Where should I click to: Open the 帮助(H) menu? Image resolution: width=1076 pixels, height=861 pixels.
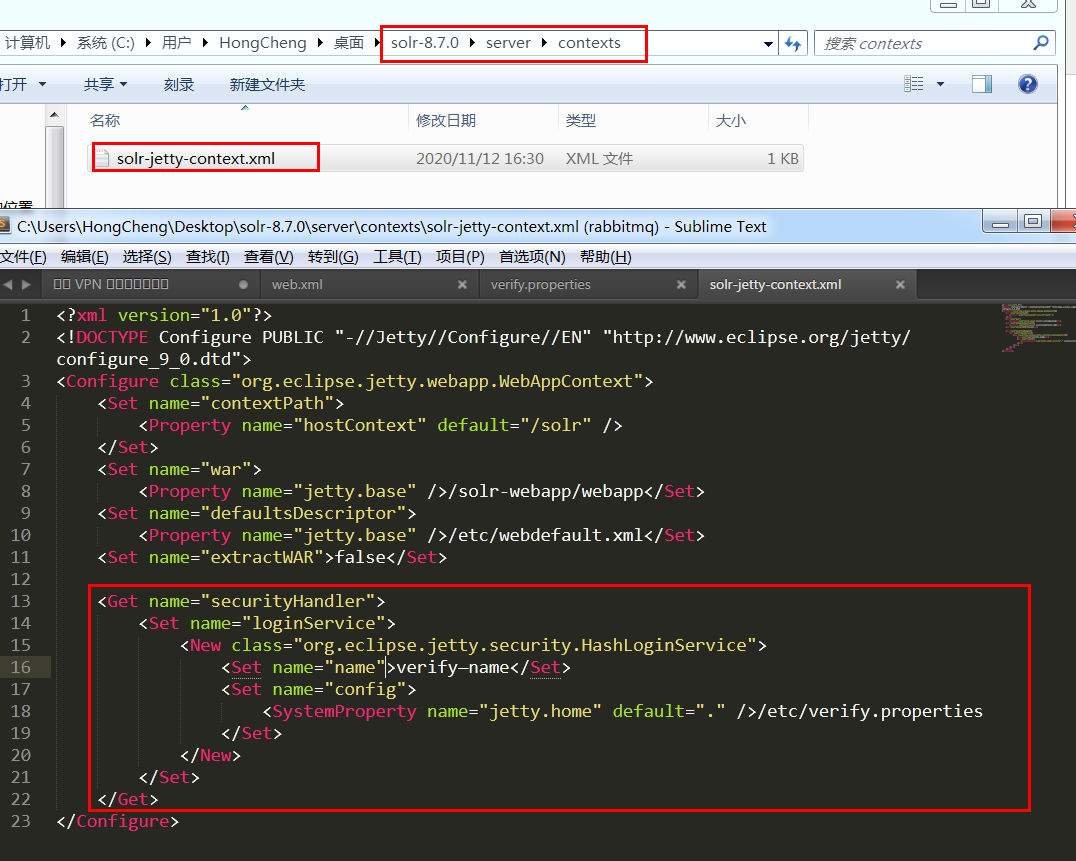605,257
